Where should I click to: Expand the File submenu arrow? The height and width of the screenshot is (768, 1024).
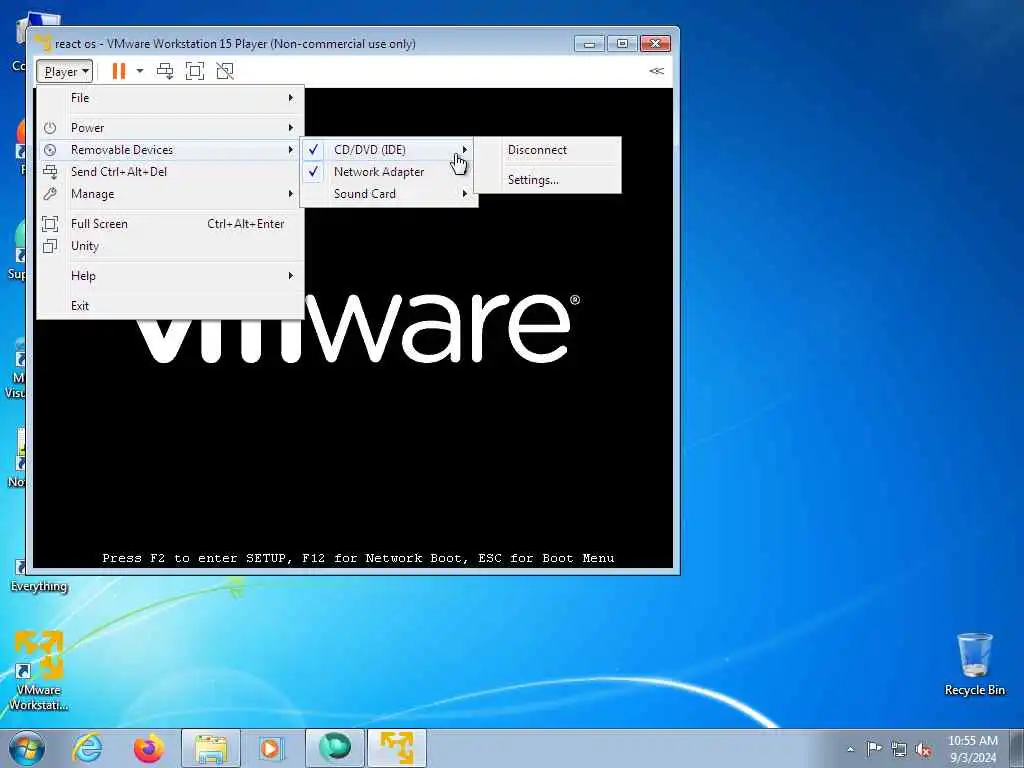[291, 98]
